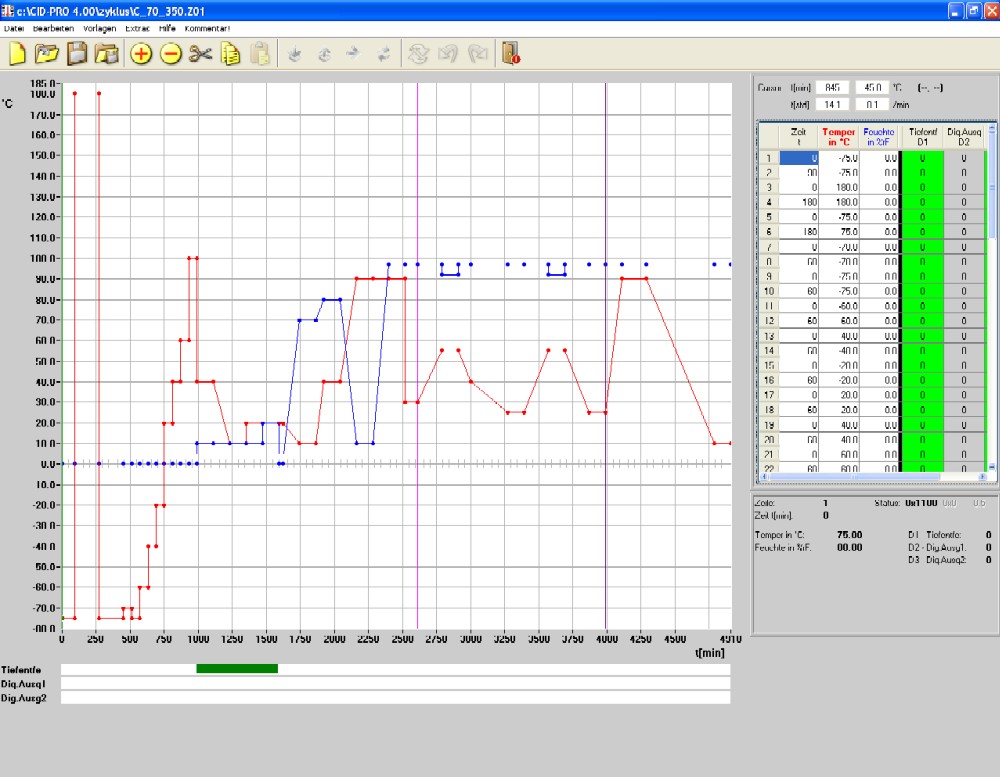
Task: Select the Tiefentf D1 column header
Action: (x=922, y=137)
